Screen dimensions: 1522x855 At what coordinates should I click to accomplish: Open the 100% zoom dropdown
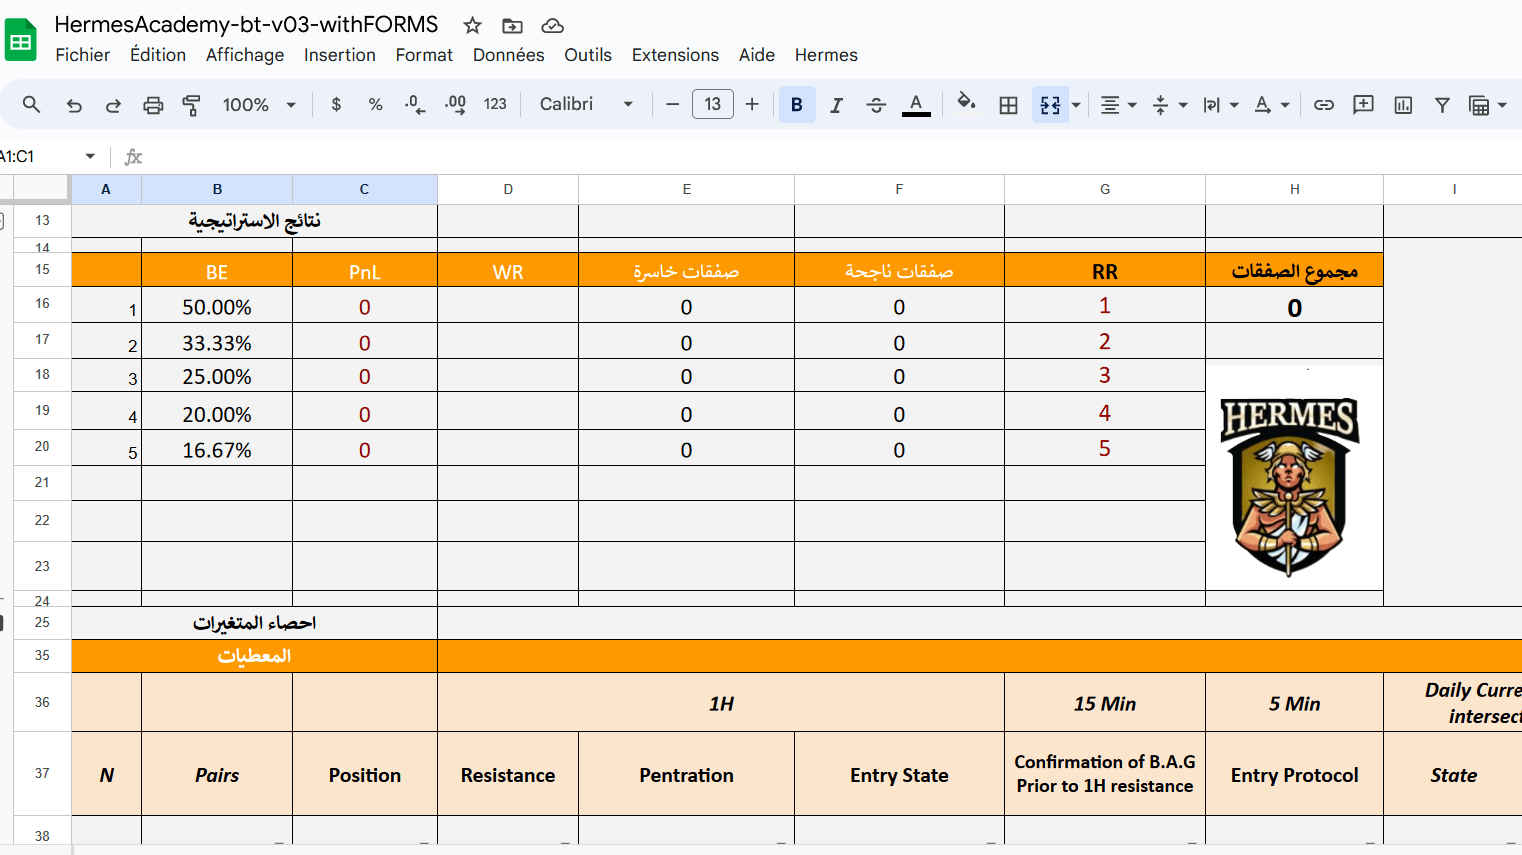coord(259,105)
